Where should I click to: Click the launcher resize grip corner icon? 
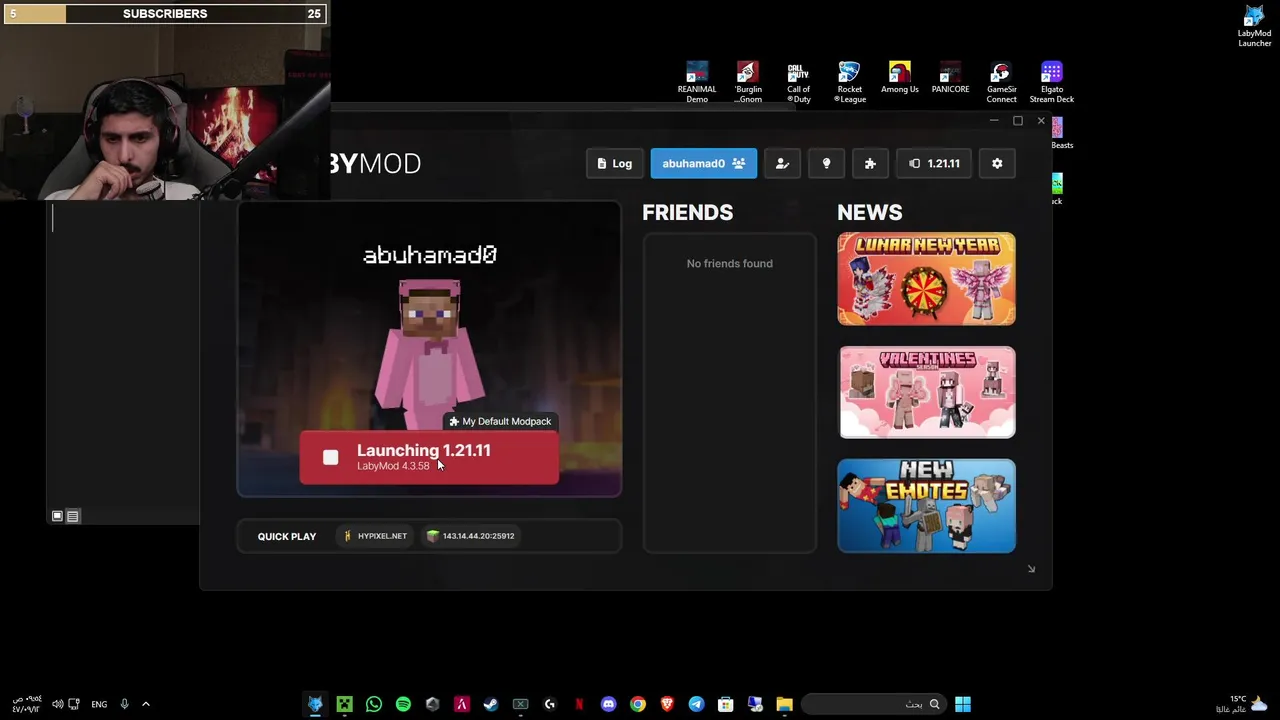coord(1031,569)
